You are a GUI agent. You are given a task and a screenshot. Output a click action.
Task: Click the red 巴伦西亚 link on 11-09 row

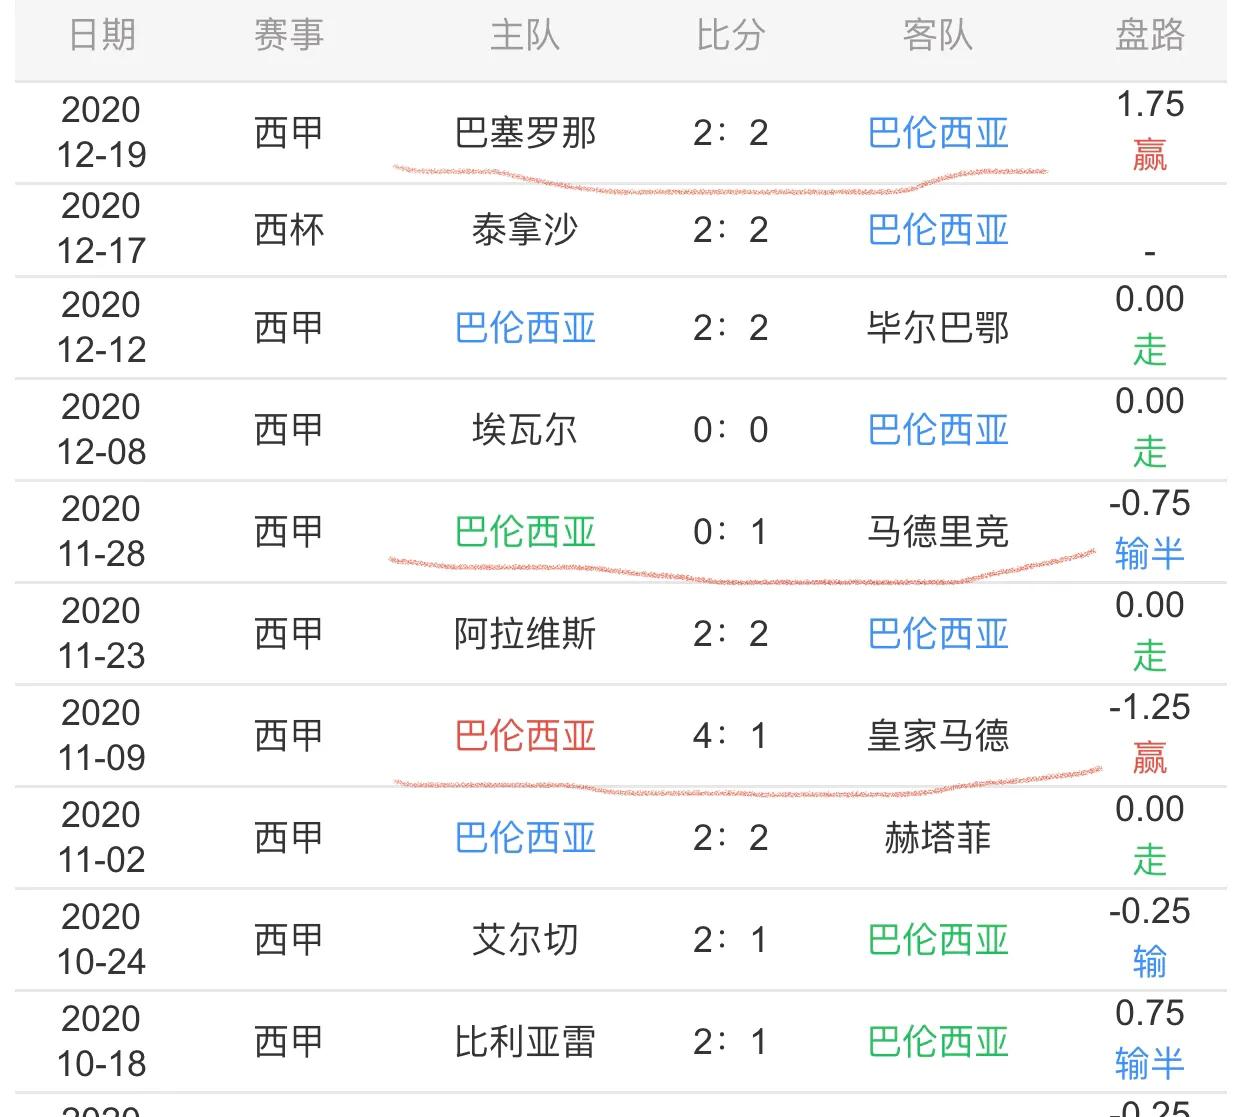click(x=524, y=736)
